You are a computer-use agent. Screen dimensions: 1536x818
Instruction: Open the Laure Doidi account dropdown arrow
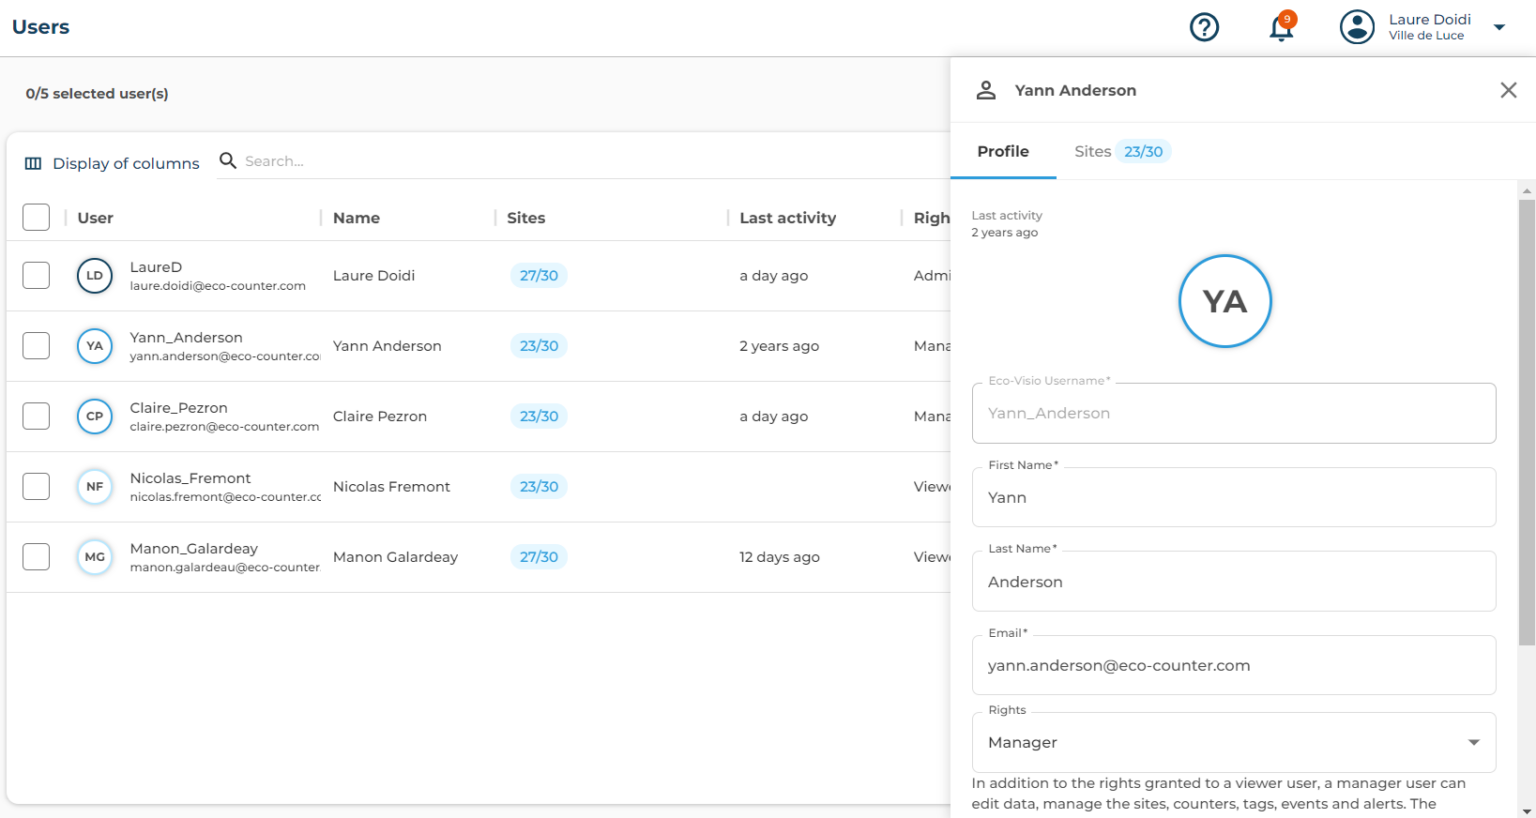tap(1499, 28)
